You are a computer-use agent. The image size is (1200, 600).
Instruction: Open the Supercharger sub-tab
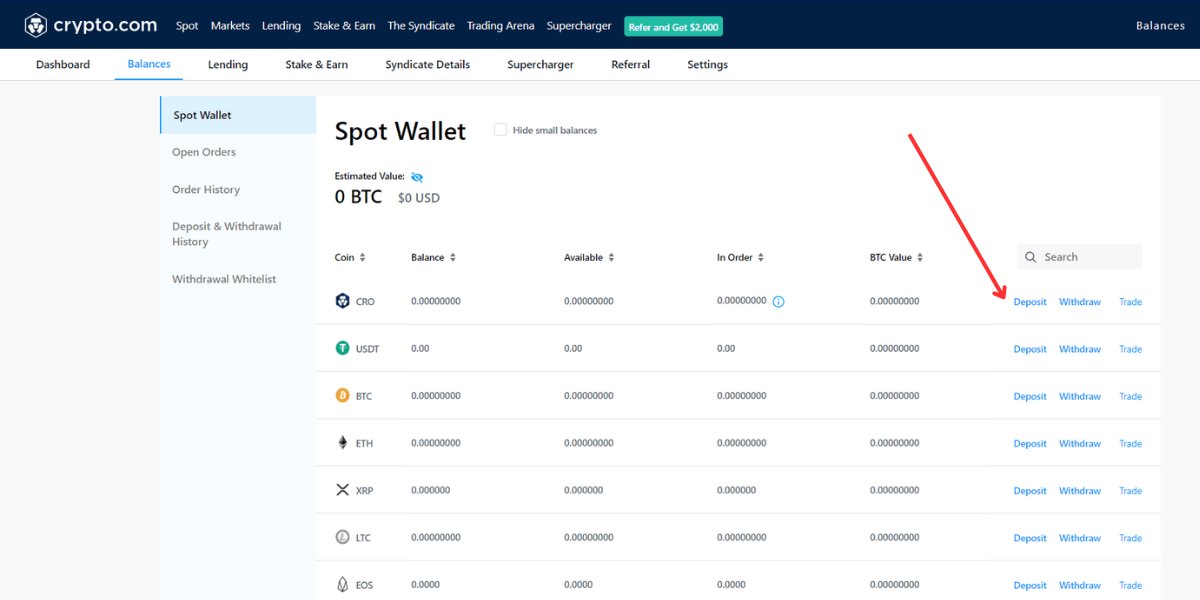point(540,64)
